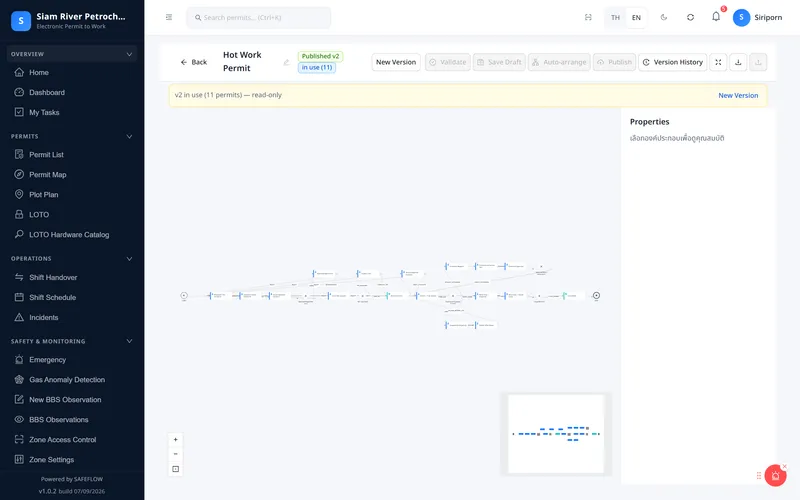800x500 pixels.
Task: Switch language to EN
Action: (x=636, y=17)
